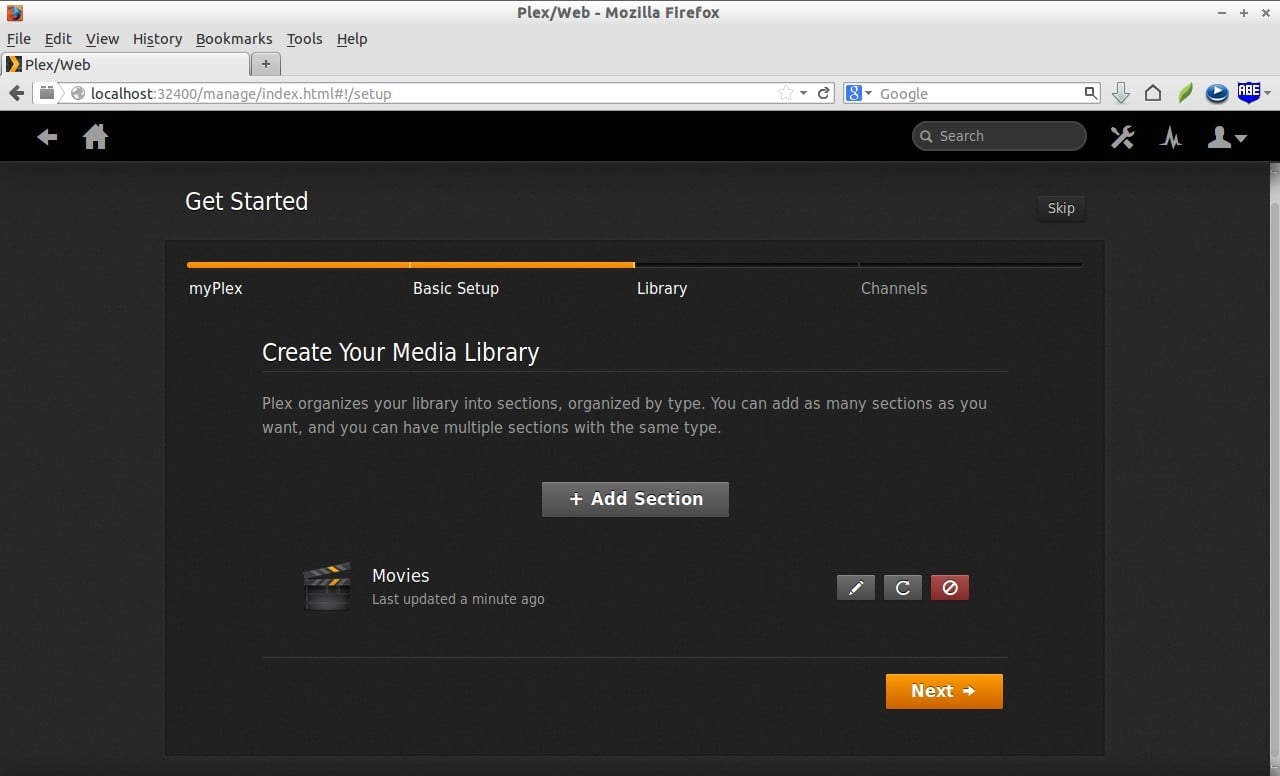Delete the Movies section with red icon
The height and width of the screenshot is (776, 1280).
tap(949, 588)
